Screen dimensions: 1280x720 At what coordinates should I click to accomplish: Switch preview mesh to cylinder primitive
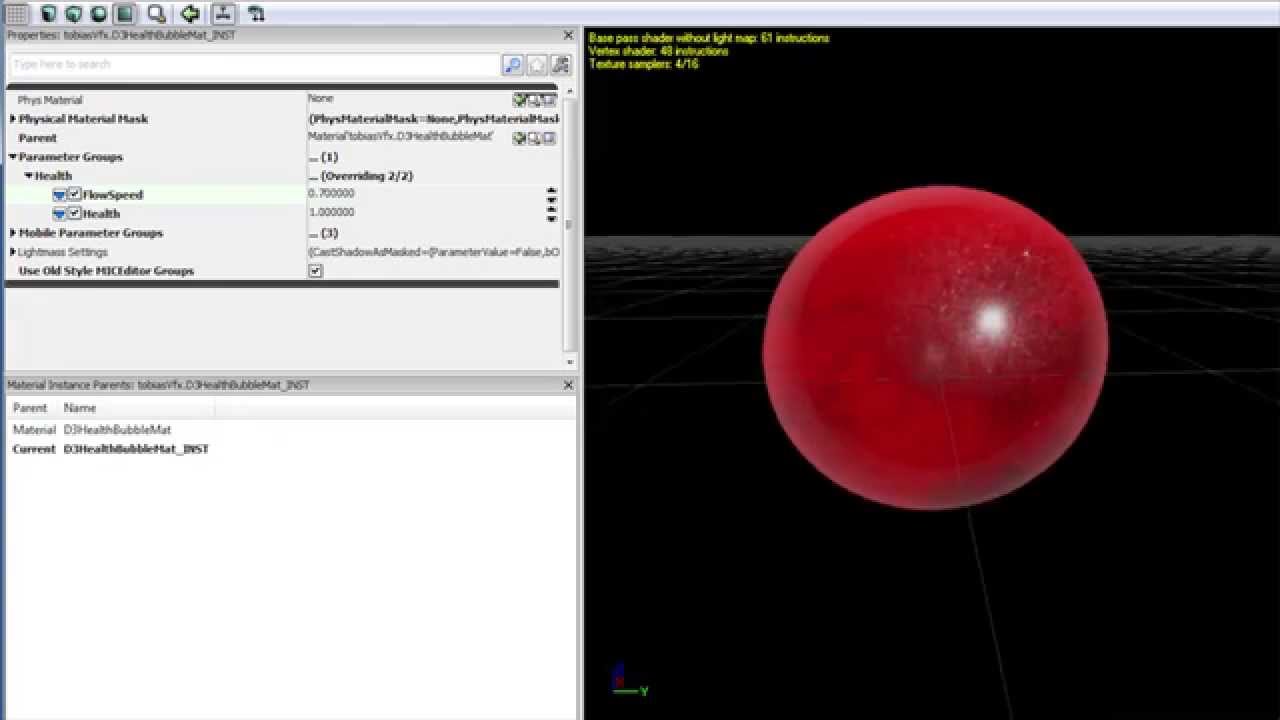49,14
